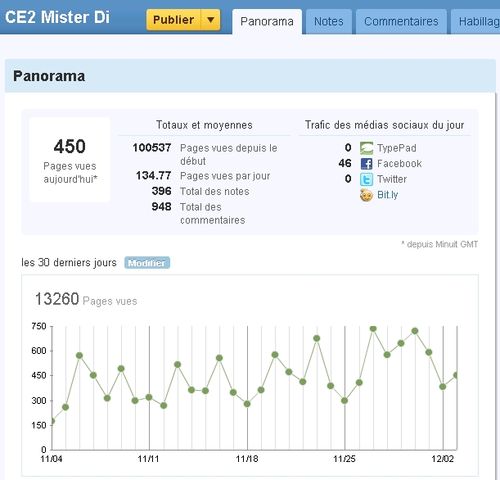Click the CE2 Mister Di blog title

[57, 17]
